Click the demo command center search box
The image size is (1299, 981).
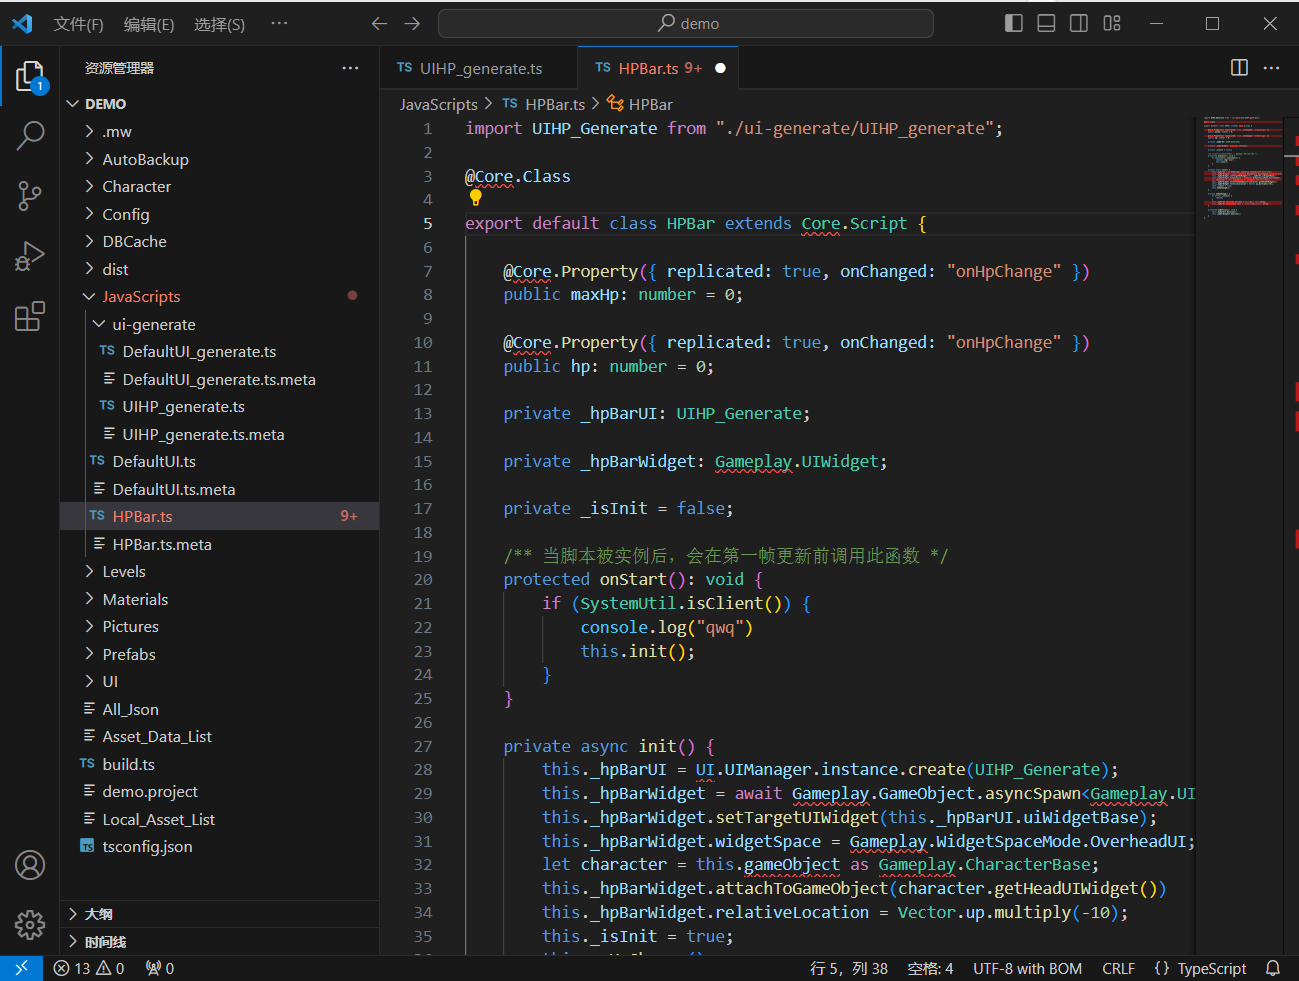[686, 23]
